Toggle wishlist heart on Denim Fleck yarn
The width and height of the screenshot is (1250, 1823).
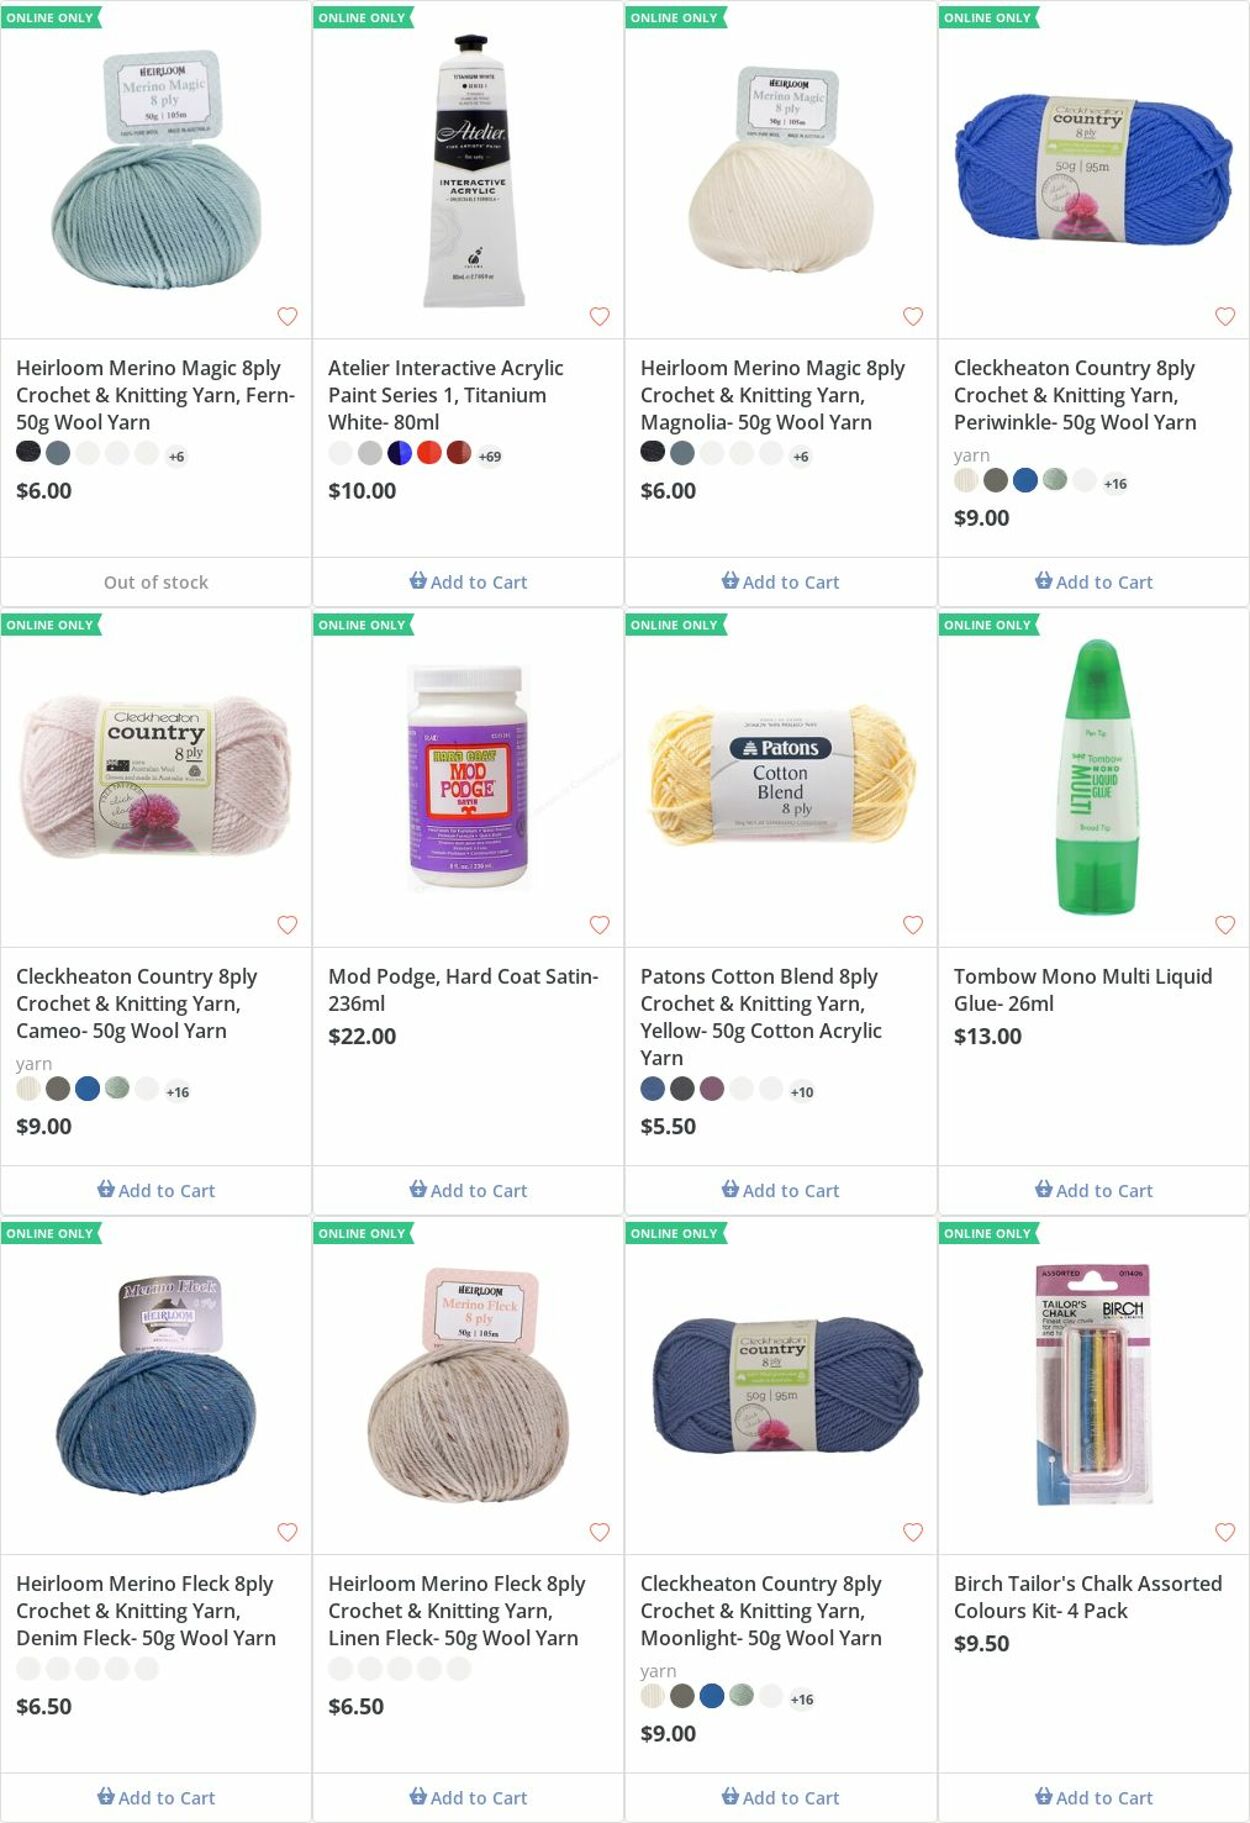[x=287, y=1531]
